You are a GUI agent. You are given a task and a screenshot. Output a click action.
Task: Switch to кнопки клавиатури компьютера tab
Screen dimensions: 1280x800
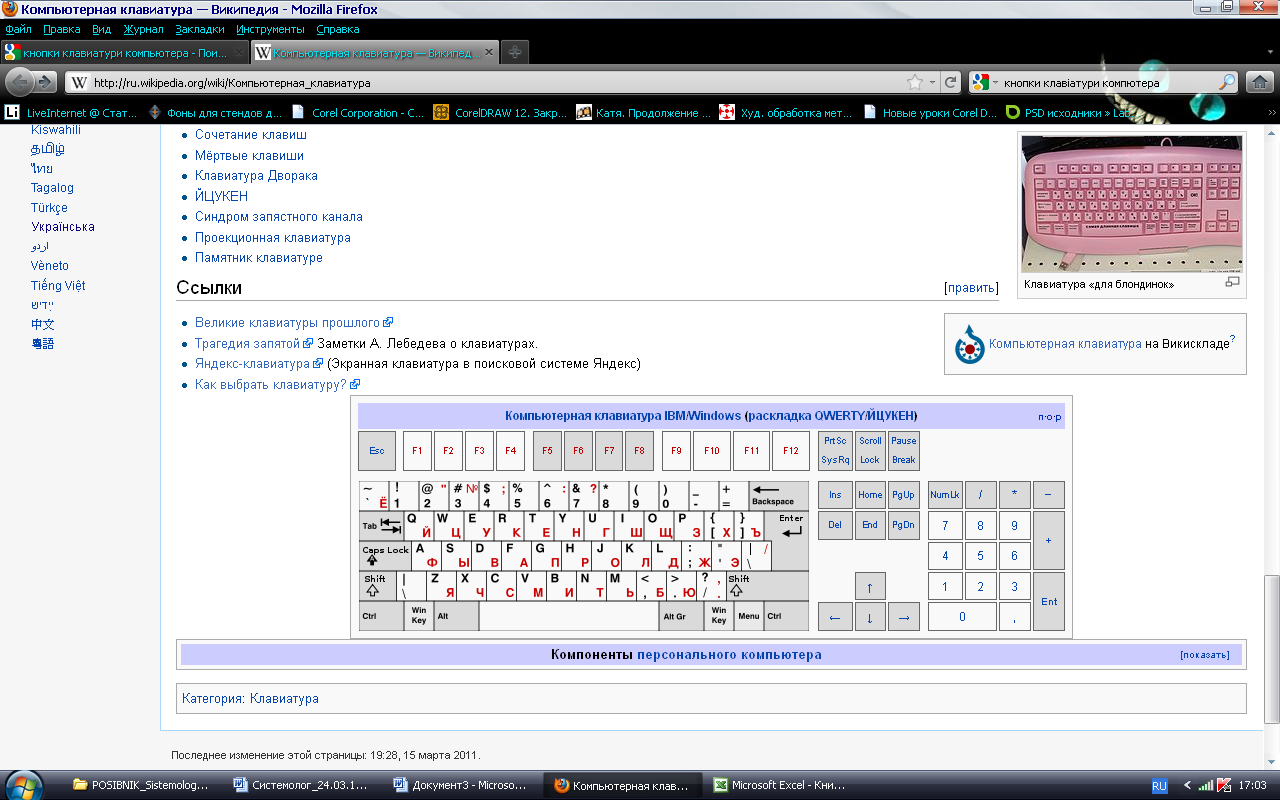click(125, 52)
